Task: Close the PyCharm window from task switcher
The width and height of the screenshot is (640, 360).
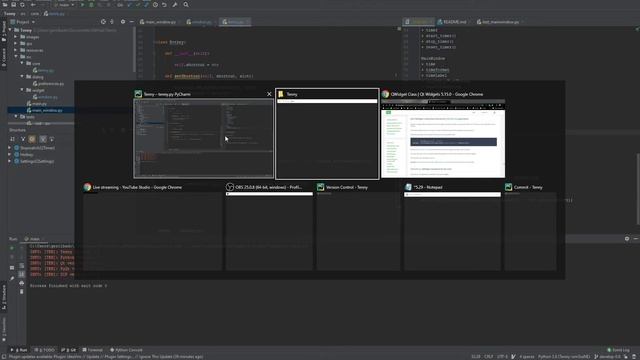Action: pyautogui.click(x=269, y=94)
